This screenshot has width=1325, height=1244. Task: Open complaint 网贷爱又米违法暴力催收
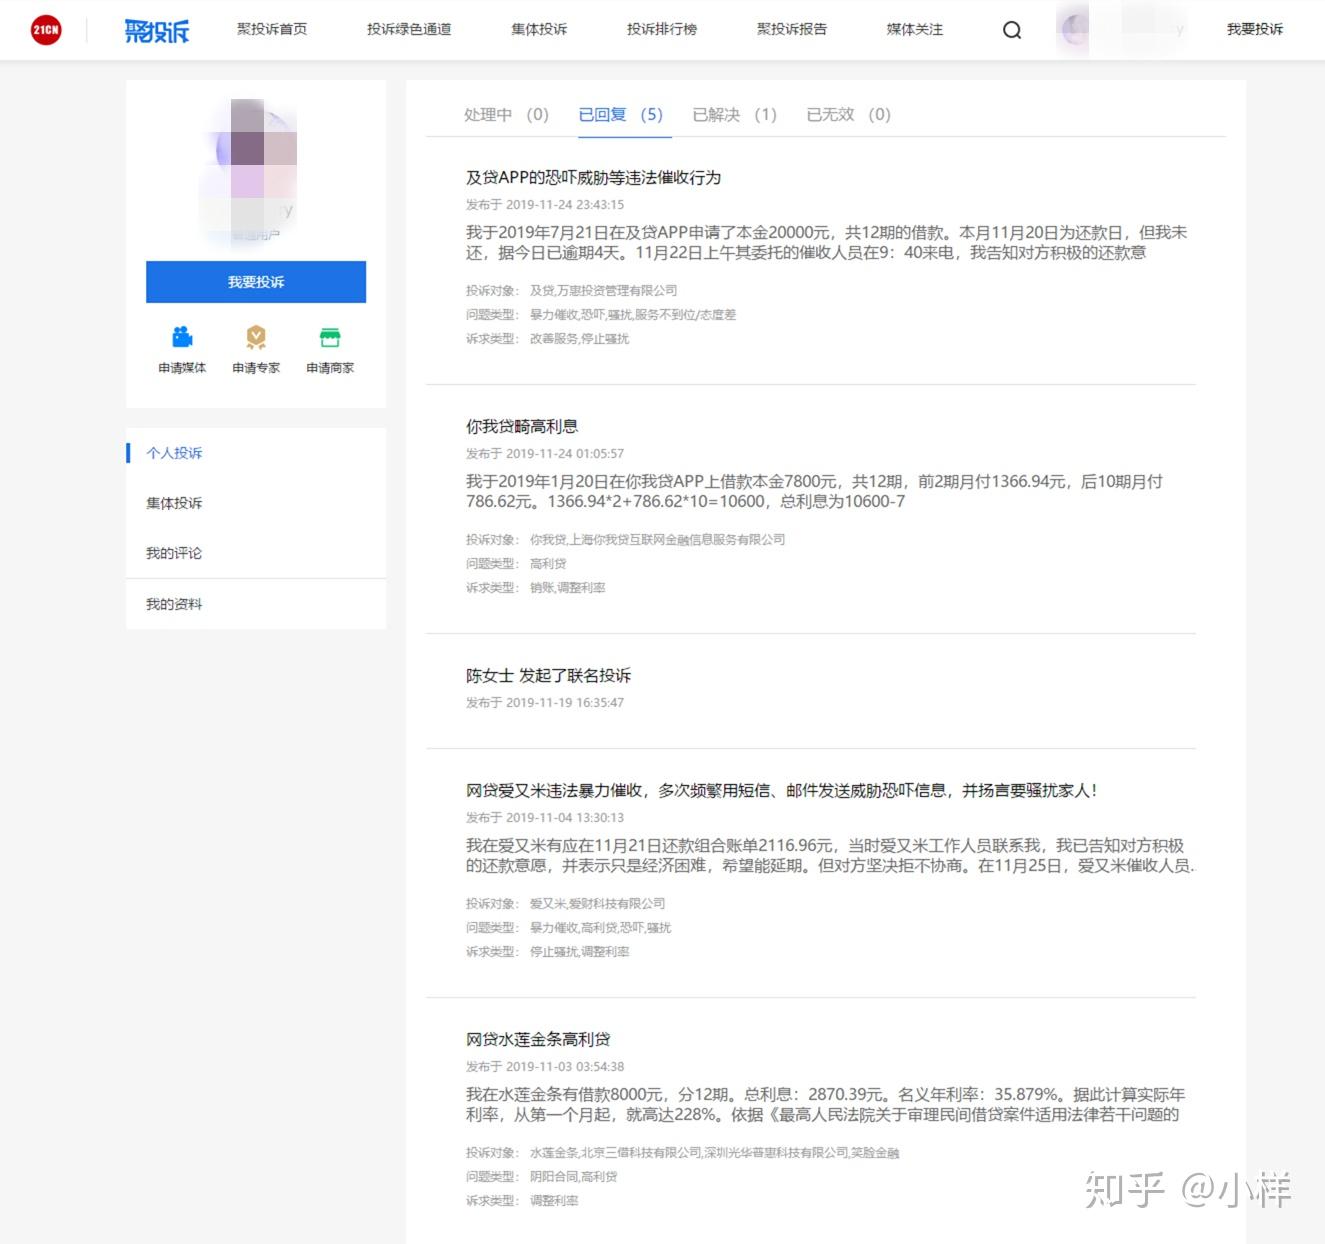tap(782, 791)
